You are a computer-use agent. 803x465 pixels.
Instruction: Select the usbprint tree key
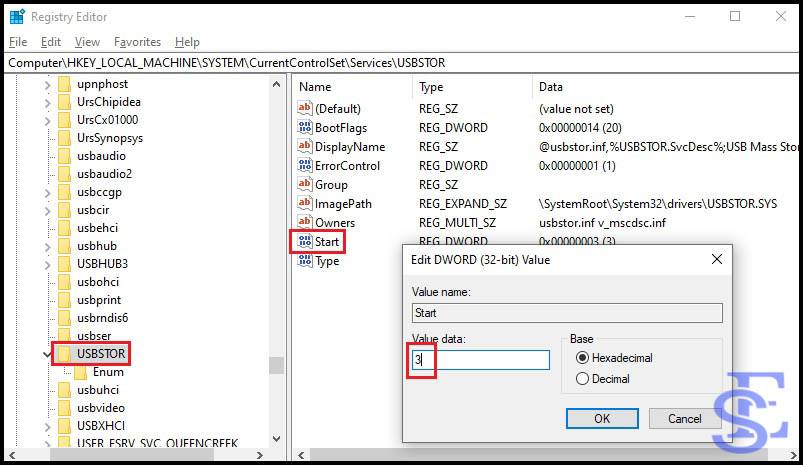[99, 300]
